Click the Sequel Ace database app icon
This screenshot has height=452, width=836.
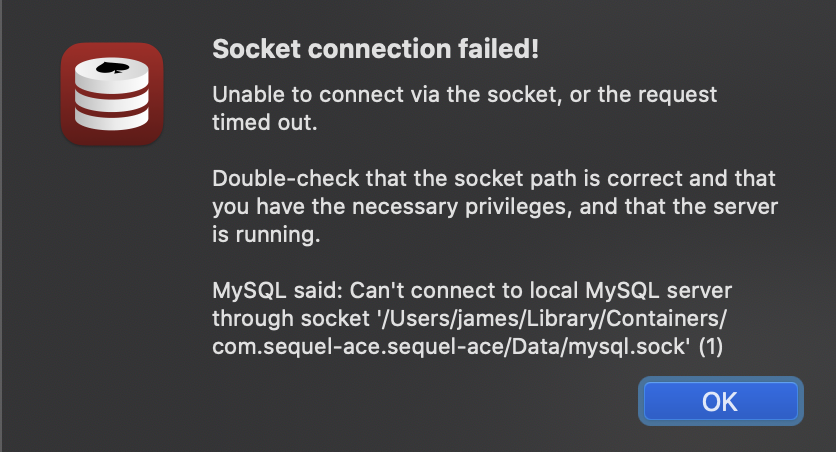tap(112, 94)
